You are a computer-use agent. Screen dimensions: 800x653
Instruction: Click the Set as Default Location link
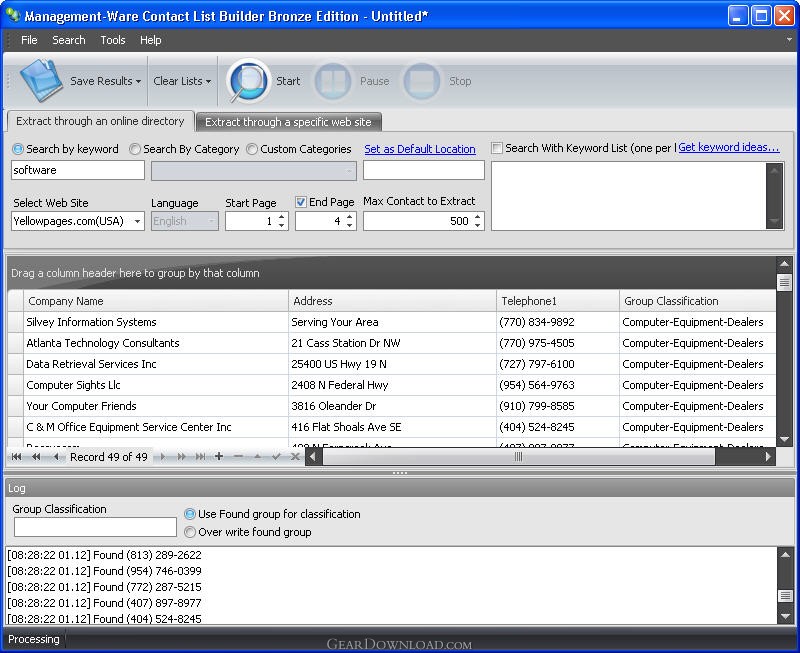pos(420,149)
